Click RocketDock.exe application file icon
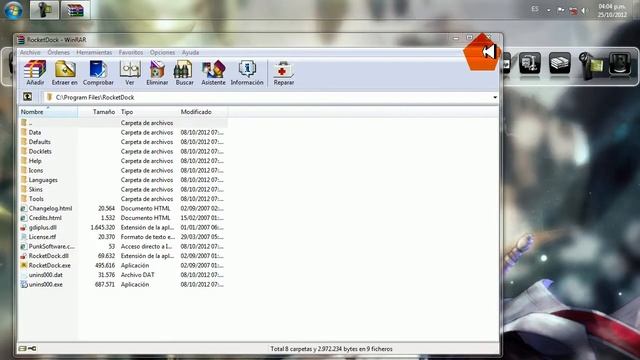The width and height of the screenshot is (640, 360). [x=24, y=265]
